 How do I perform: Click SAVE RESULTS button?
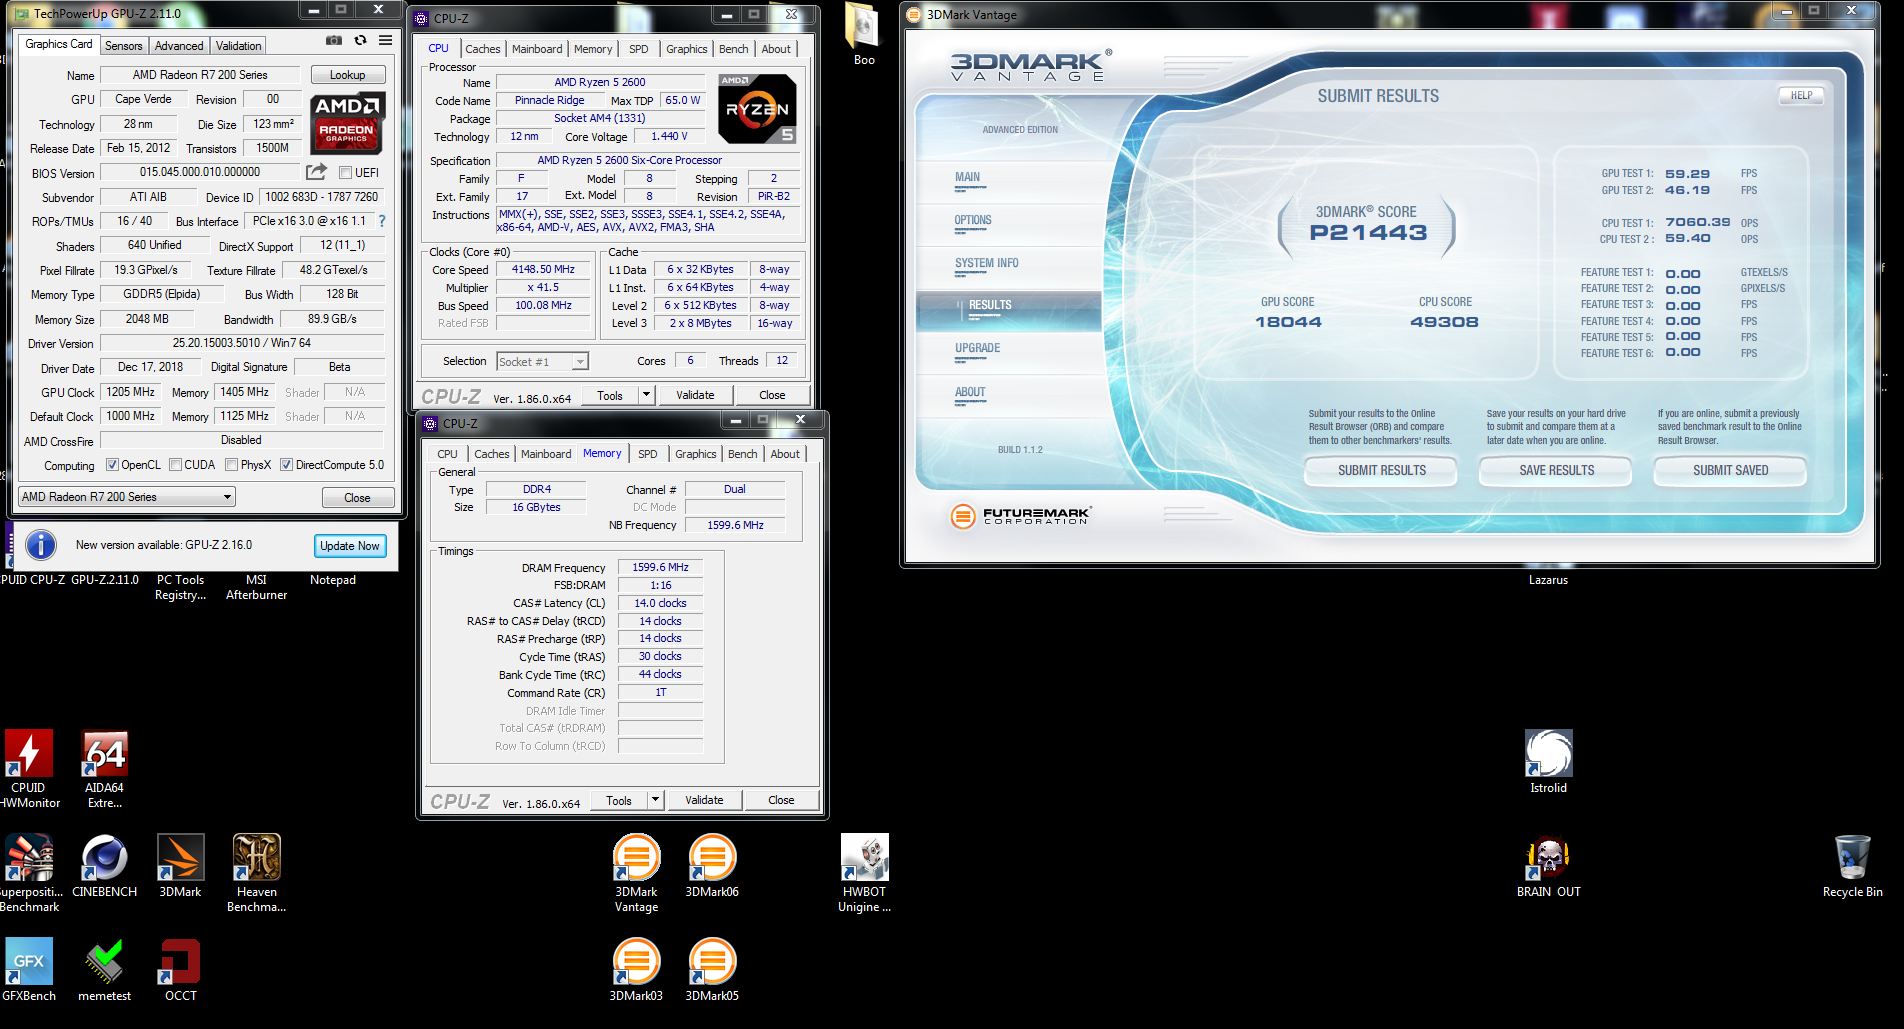point(1556,470)
